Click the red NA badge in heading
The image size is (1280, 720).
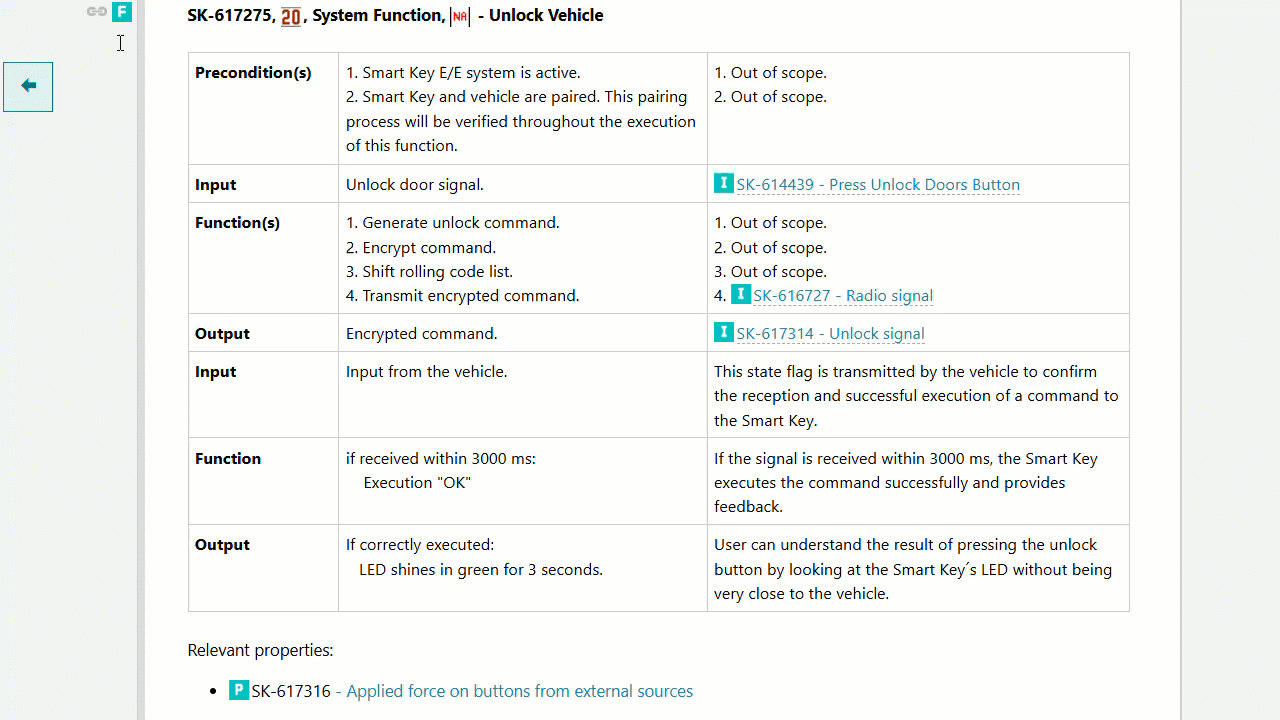click(460, 16)
